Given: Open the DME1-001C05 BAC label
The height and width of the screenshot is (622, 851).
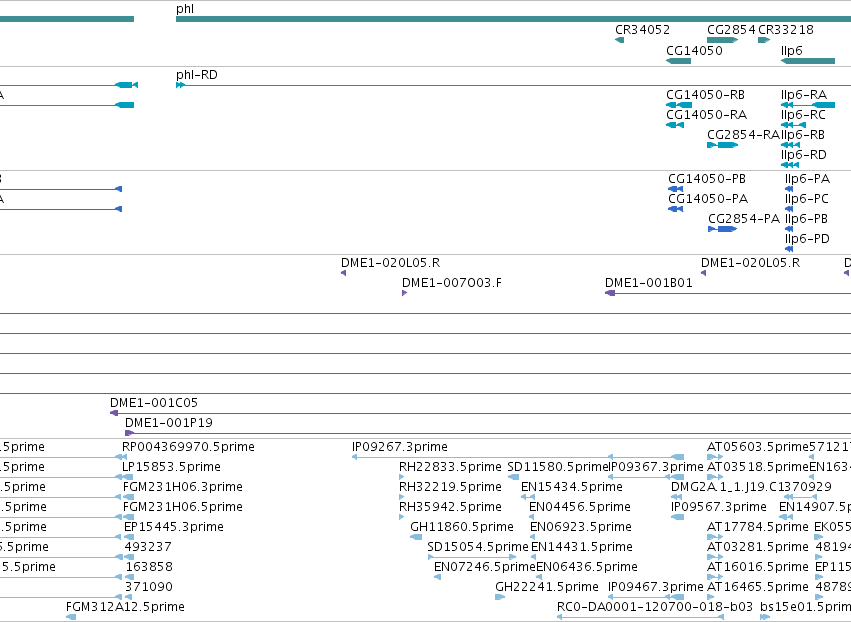Looking at the screenshot, I should (154, 403).
